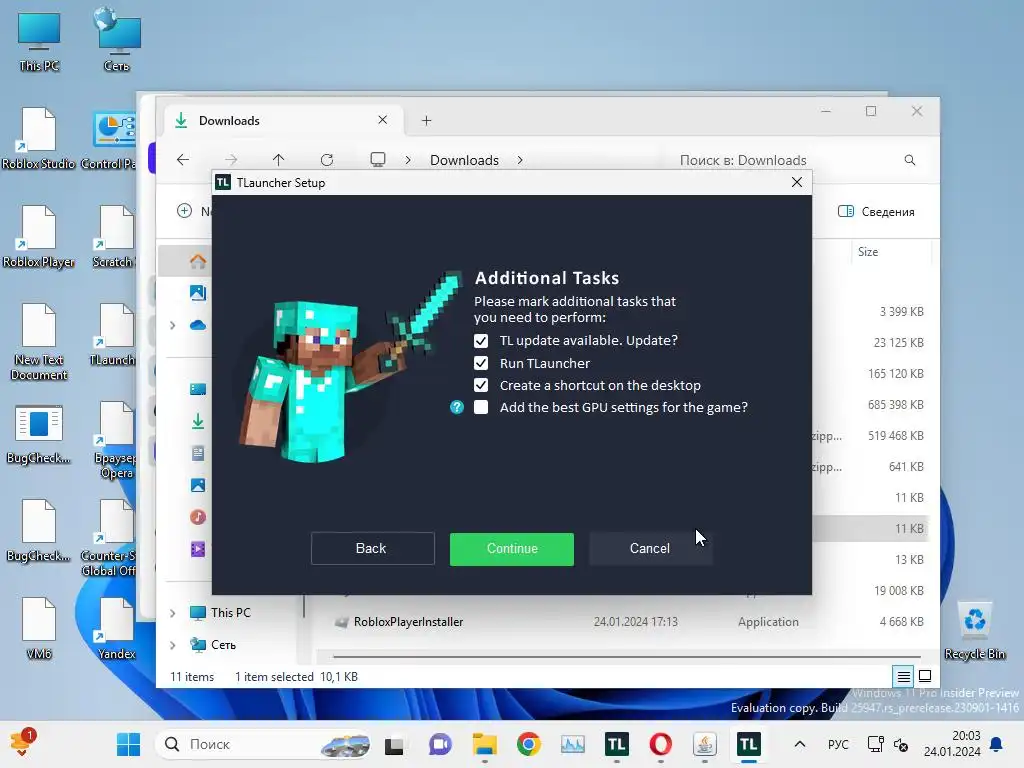The width and height of the screenshot is (1024, 768).
Task: Open the Сведения details pane
Action: click(876, 212)
